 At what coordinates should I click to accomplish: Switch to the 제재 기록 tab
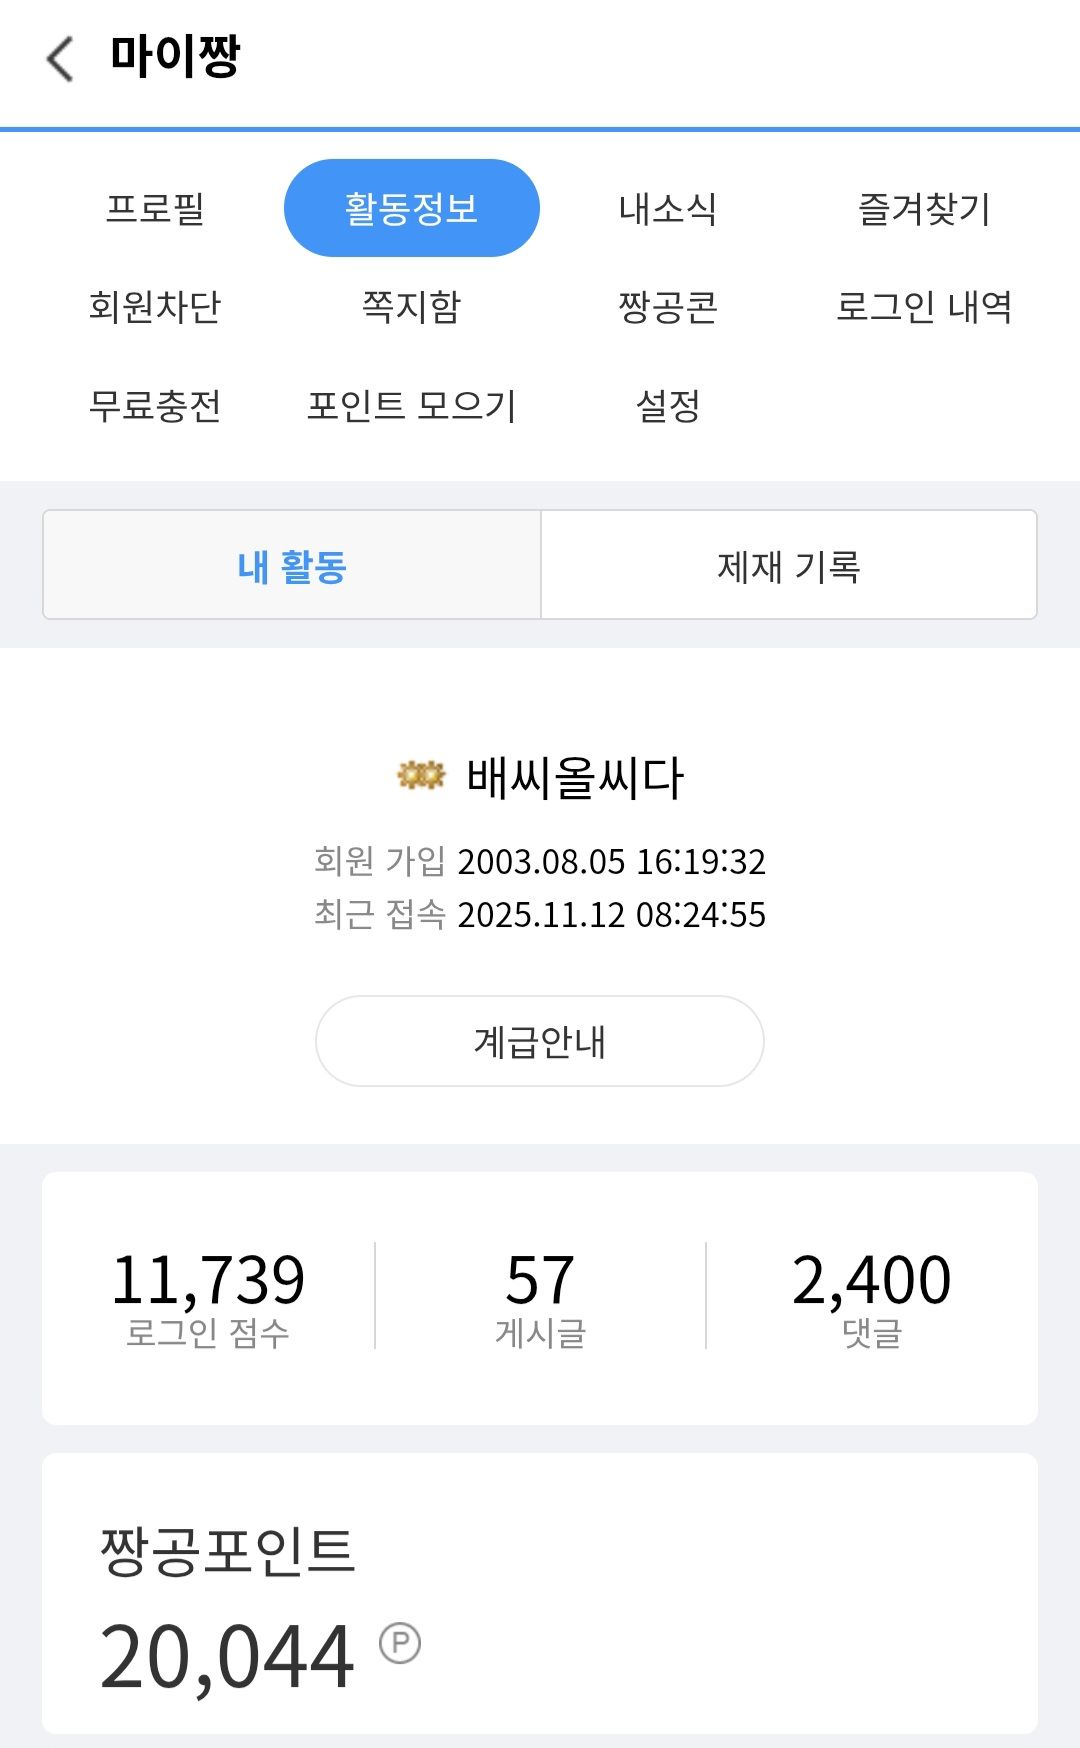pos(788,566)
